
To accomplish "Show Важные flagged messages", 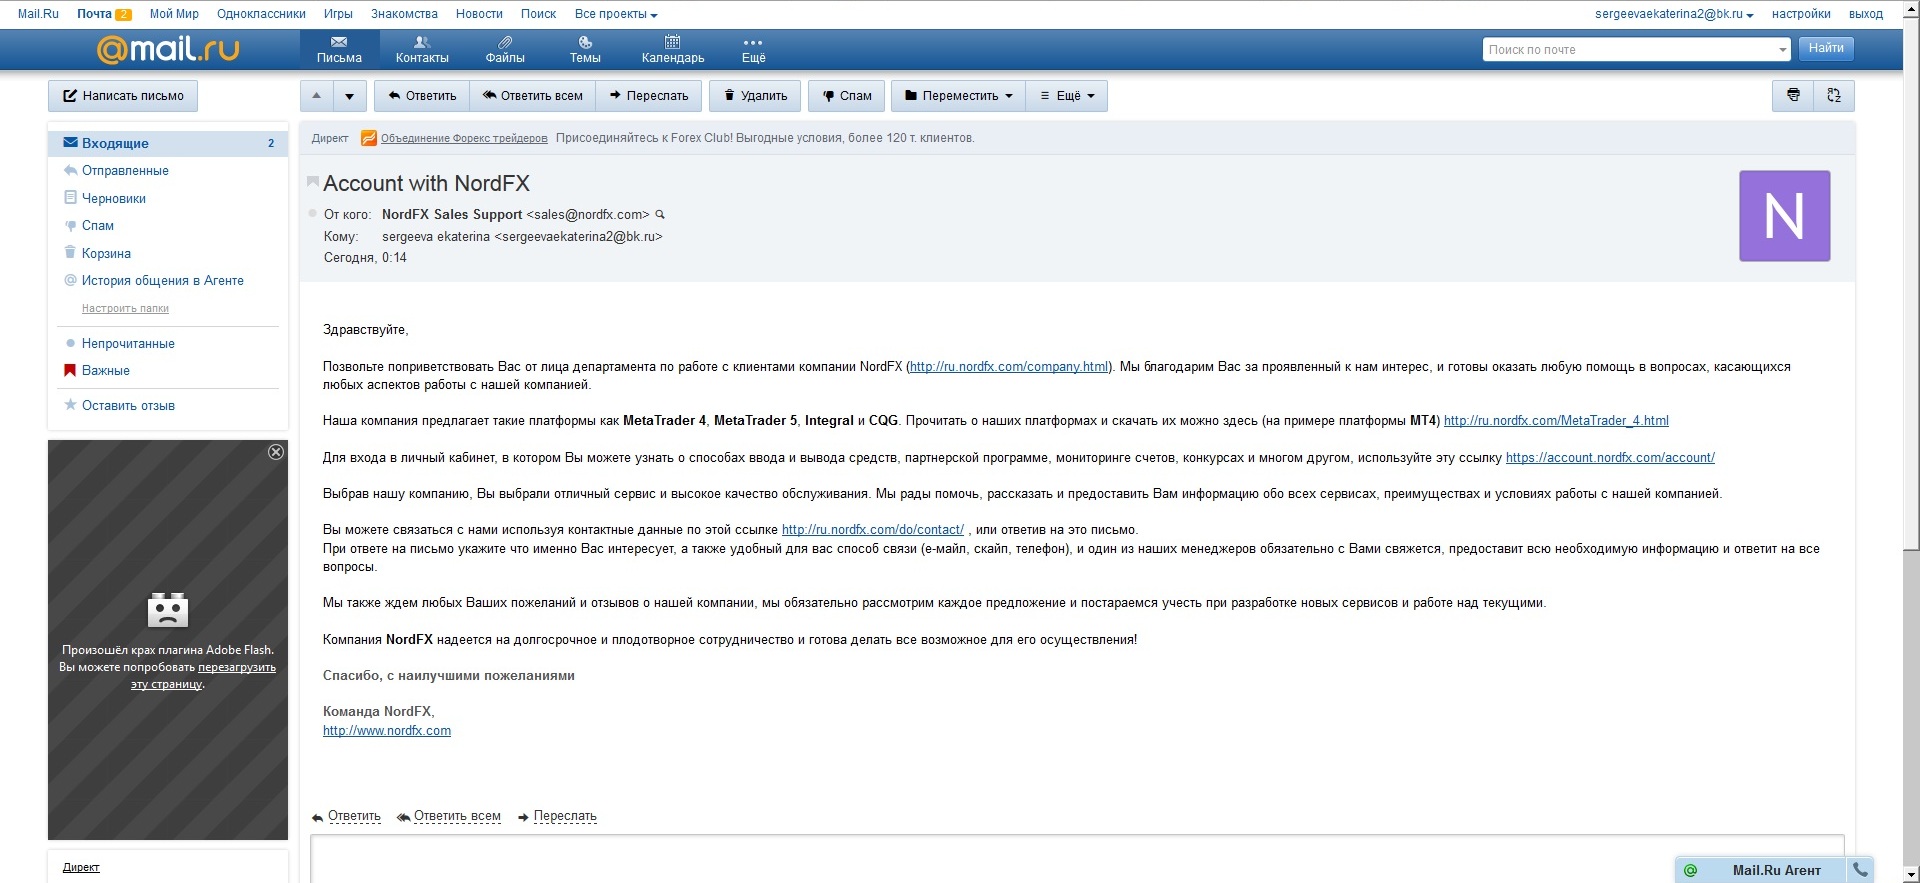I will tap(105, 370).
